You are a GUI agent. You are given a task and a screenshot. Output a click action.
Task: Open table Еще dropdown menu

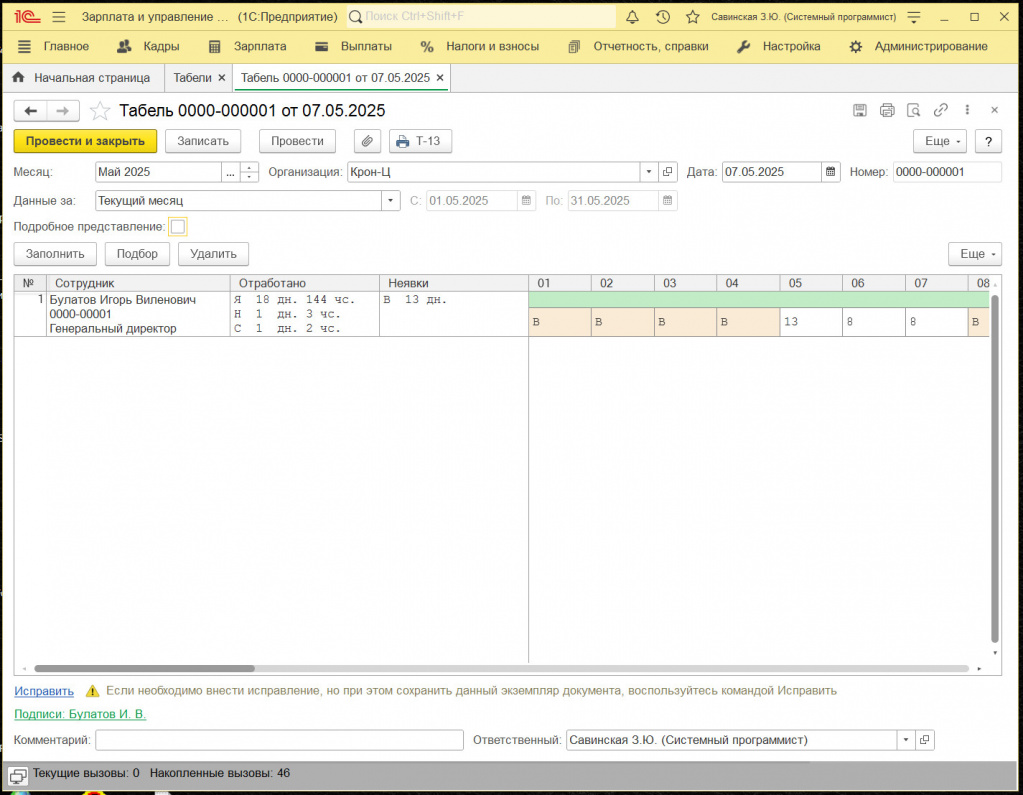click(975, 254)
